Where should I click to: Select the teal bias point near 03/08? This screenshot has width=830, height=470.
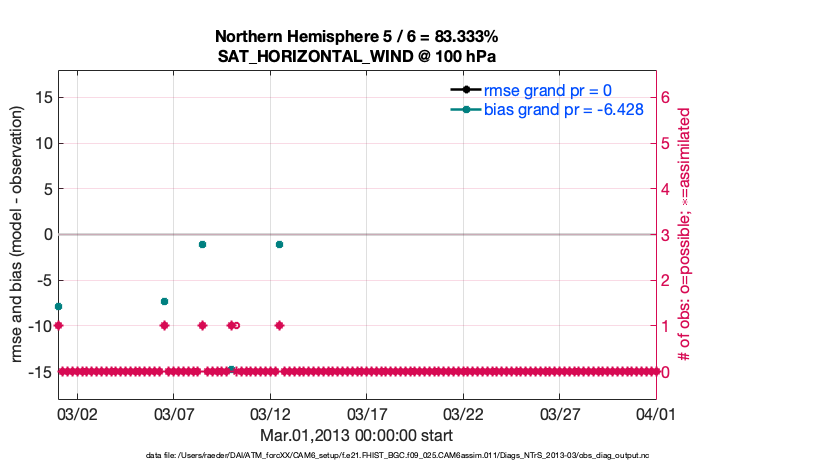click(202, 244)
